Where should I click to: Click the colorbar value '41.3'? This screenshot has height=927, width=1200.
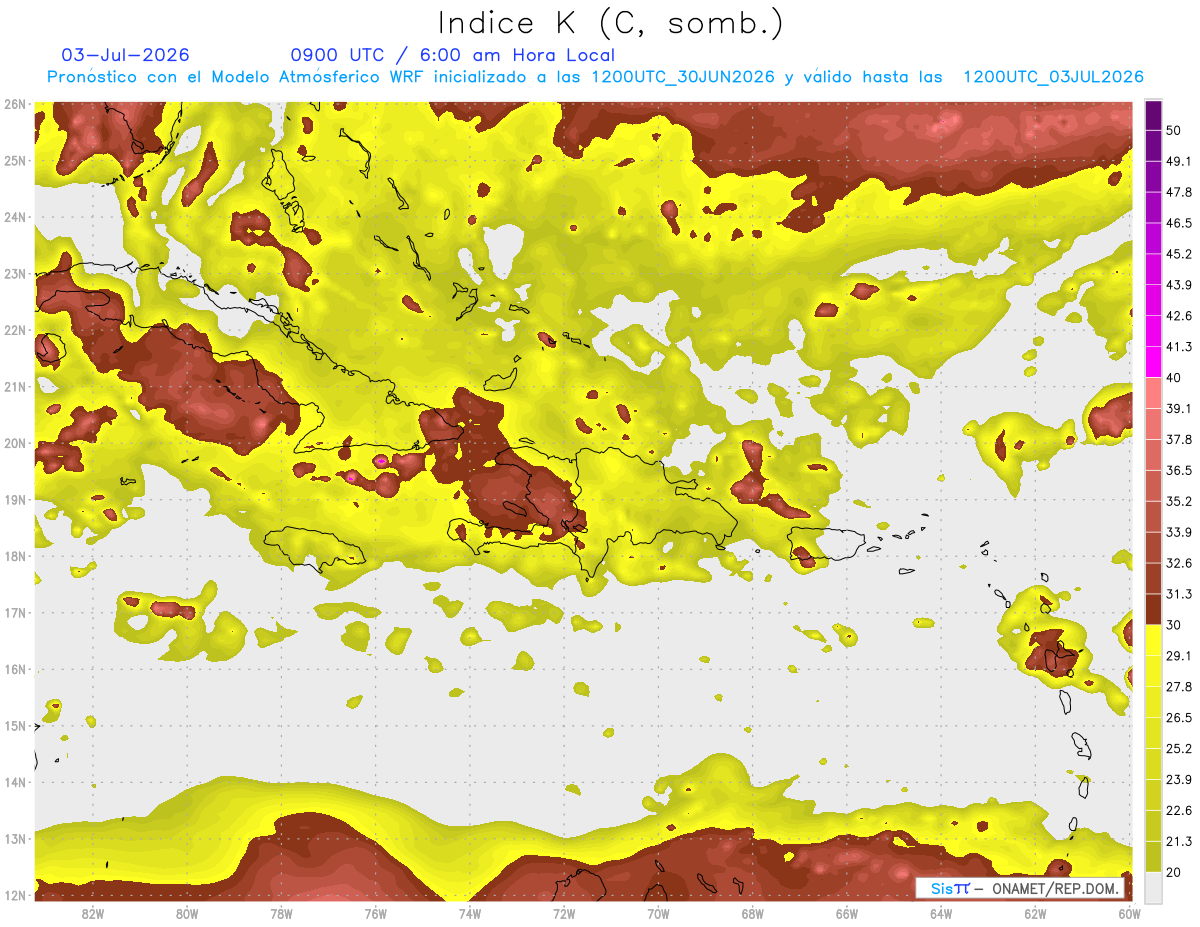click(1178, 347)
